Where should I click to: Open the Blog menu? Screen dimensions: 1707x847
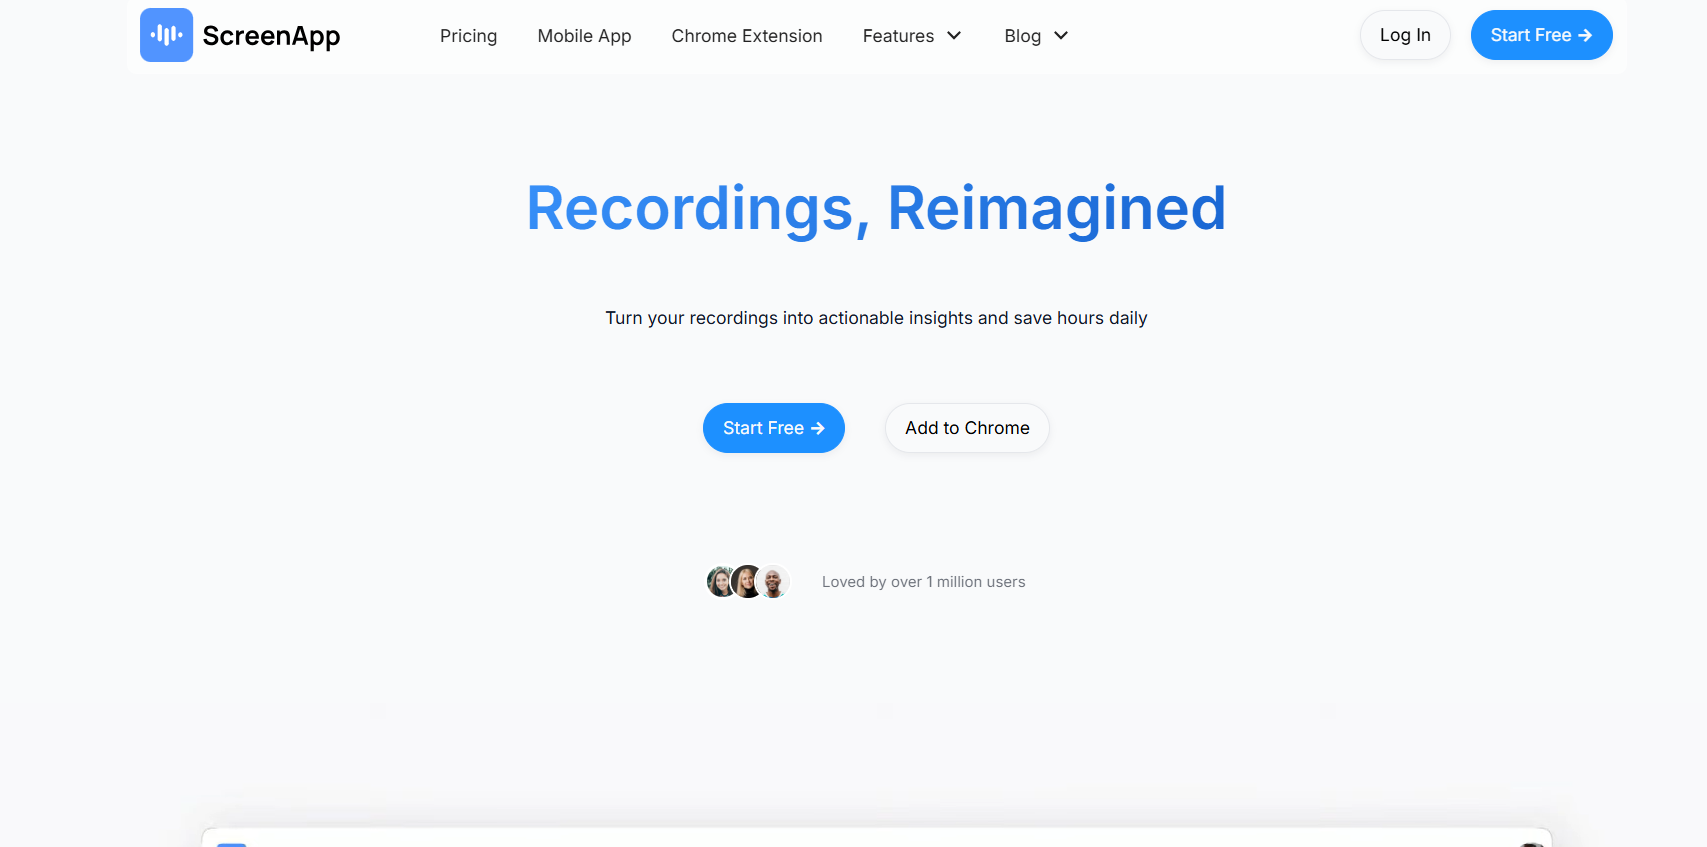(1022, 36)
